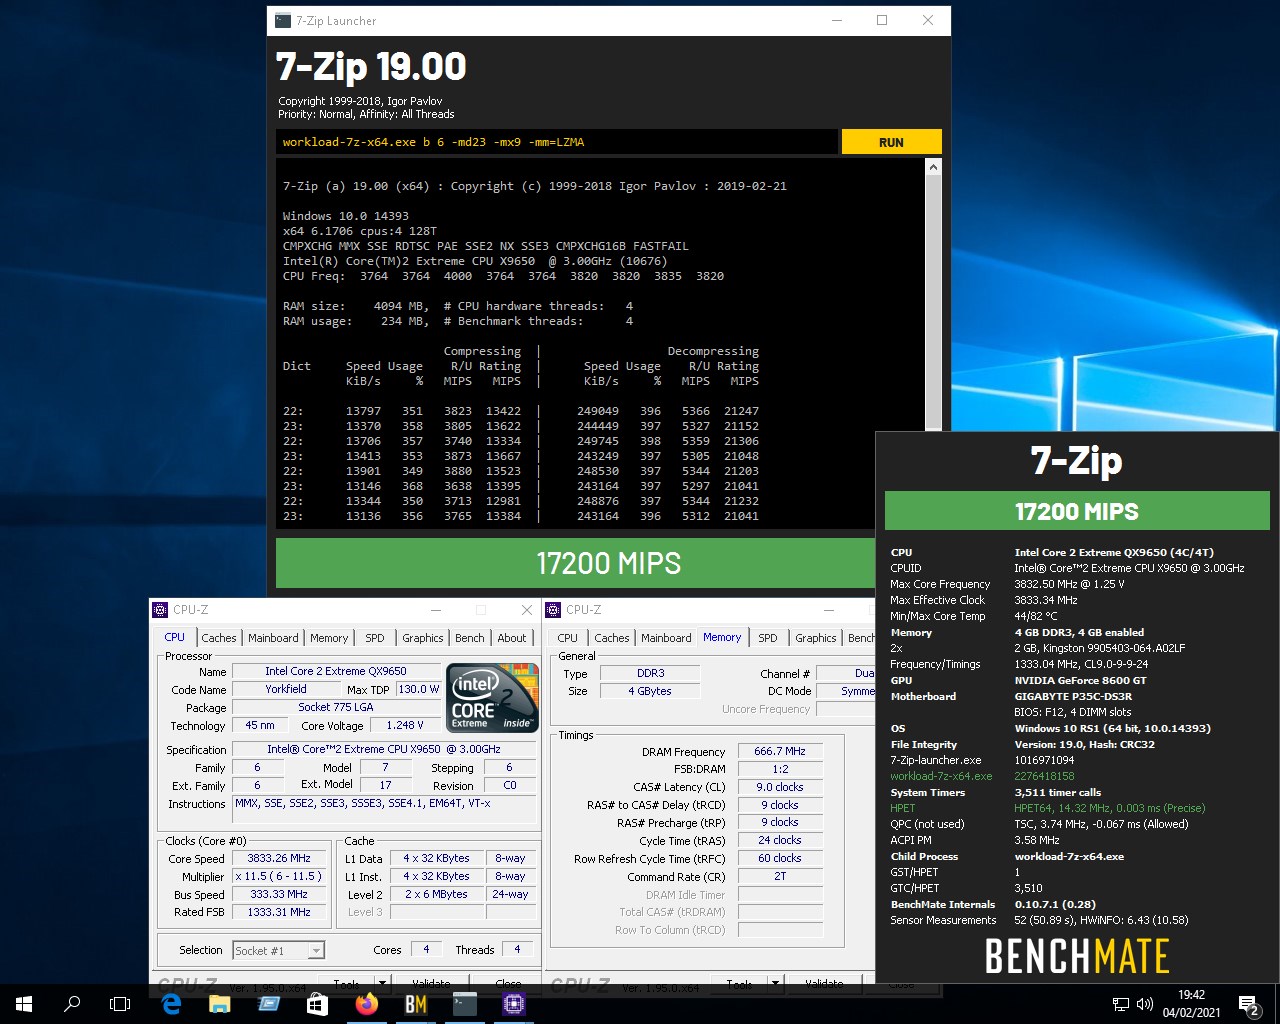Launch Microsoft Edge from the taskbar
This screenshot has height=1024, width=1280.
tap(171, 1004)
